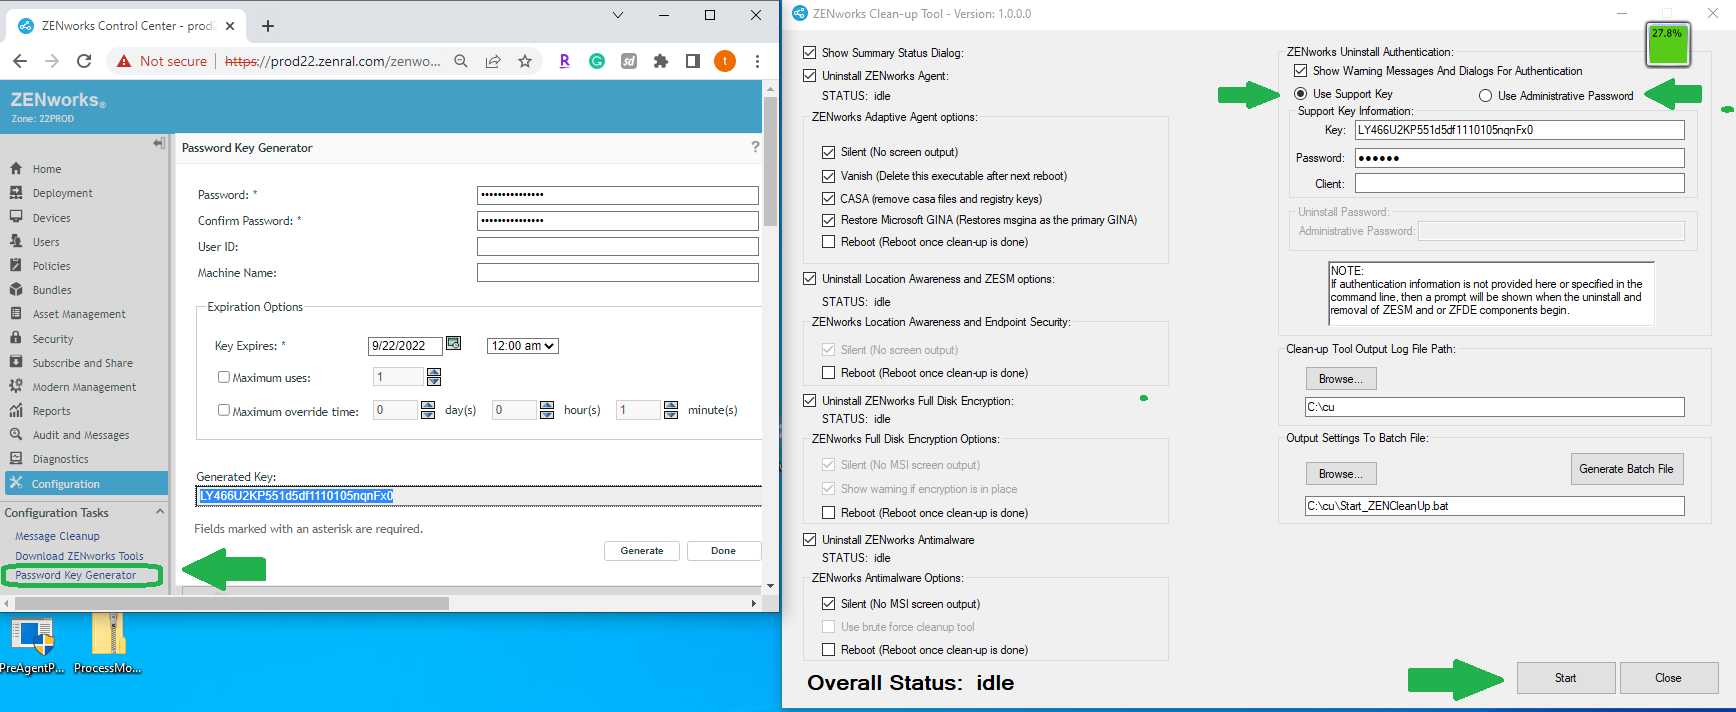Screen dimensions: 1736x712
Task: Open Subscribe and Share in sidebar
Action: pyautogui.click(x=82, y=363)
